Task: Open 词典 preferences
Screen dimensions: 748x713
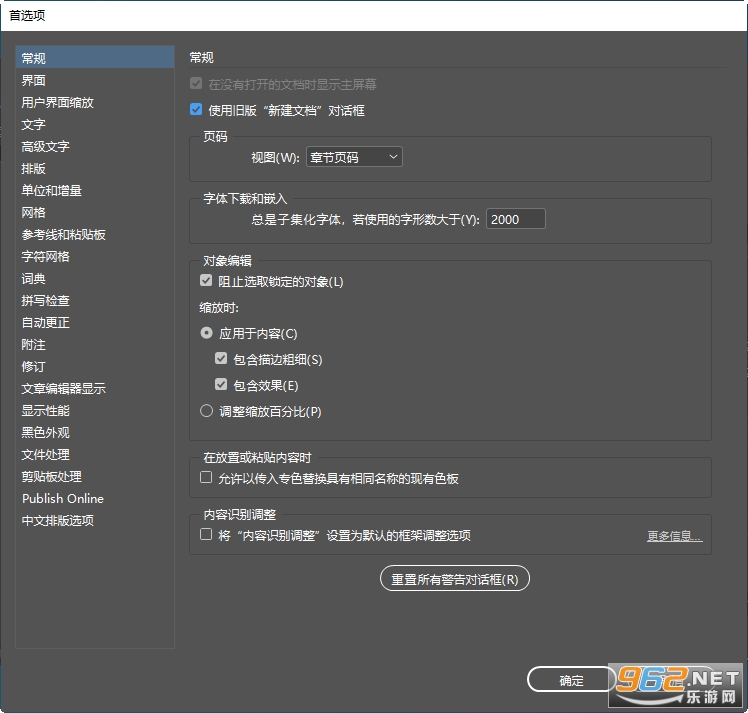Action: (x=95, y=279)
